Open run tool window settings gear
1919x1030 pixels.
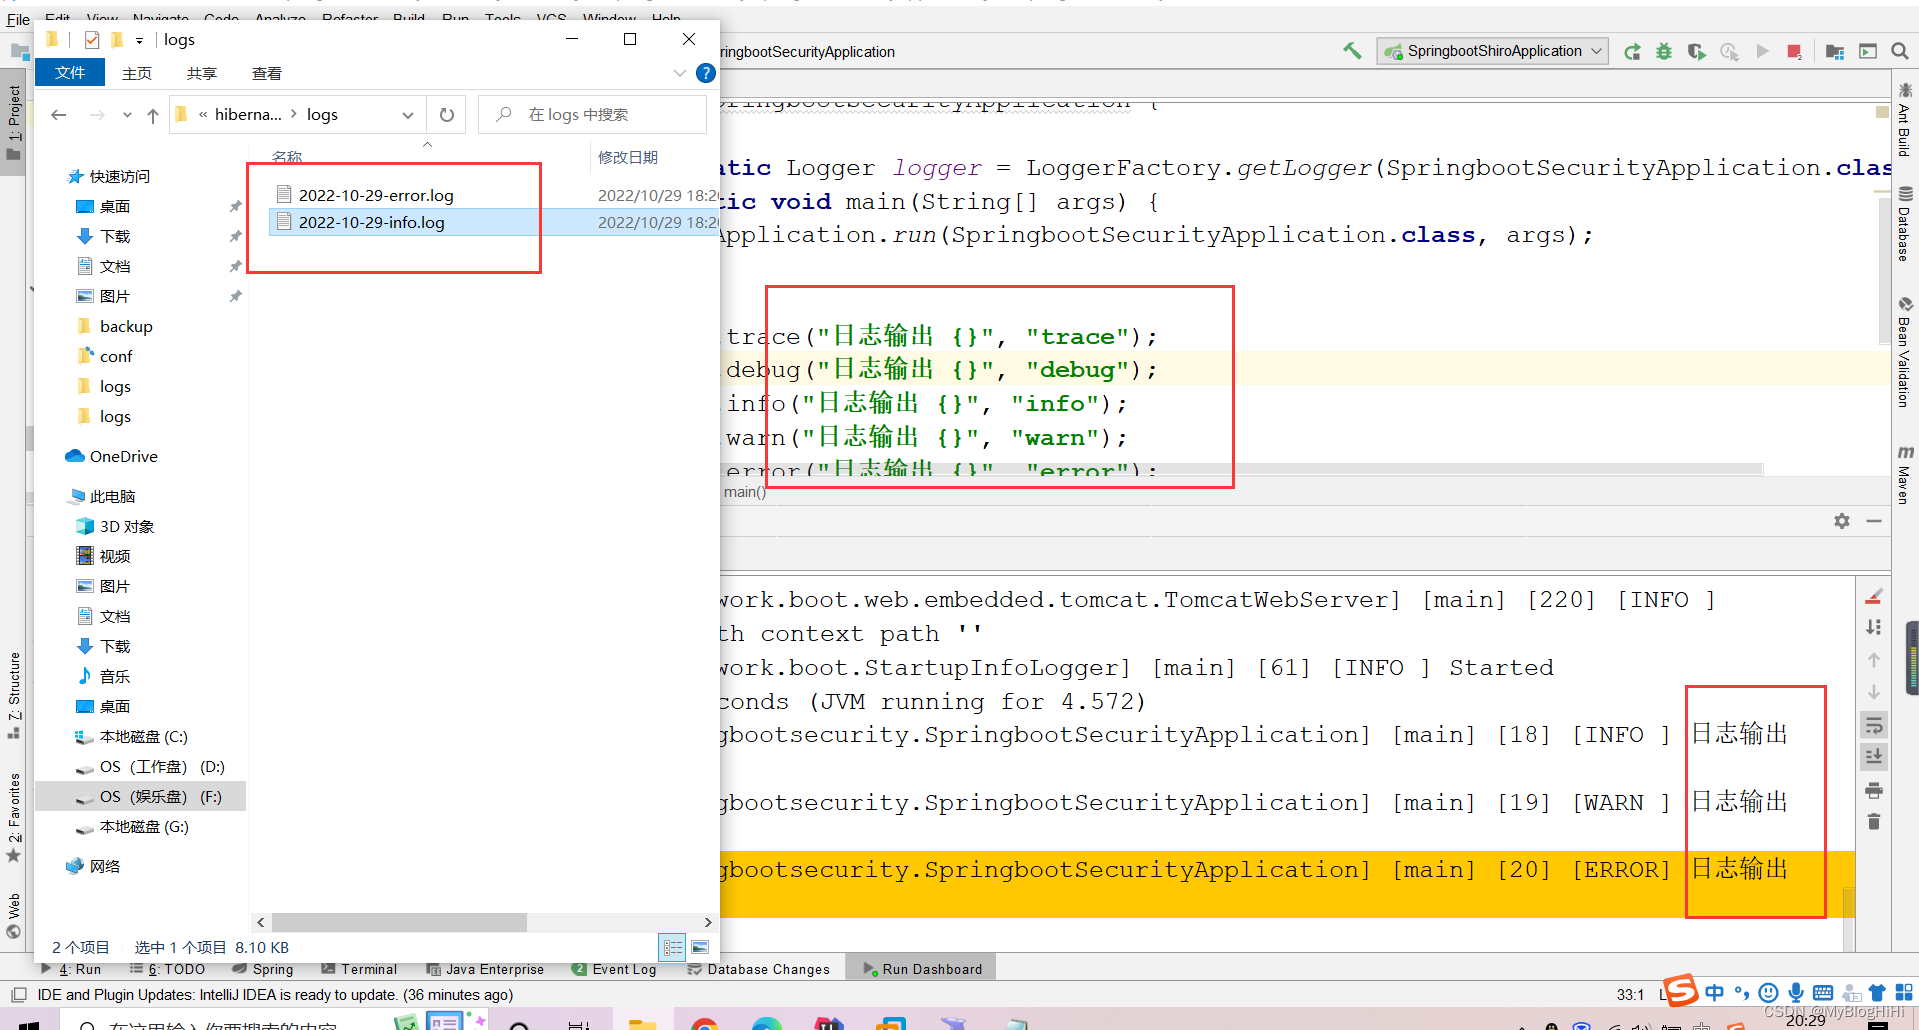coord(1842,521)
